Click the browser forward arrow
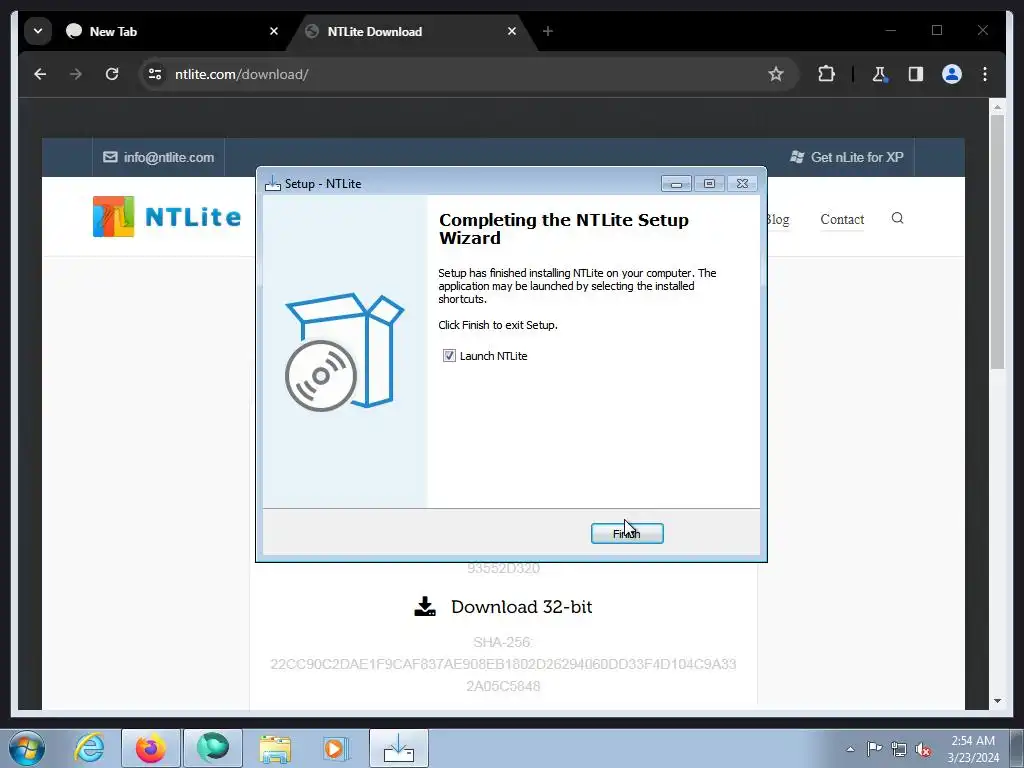 pos(76,74)
